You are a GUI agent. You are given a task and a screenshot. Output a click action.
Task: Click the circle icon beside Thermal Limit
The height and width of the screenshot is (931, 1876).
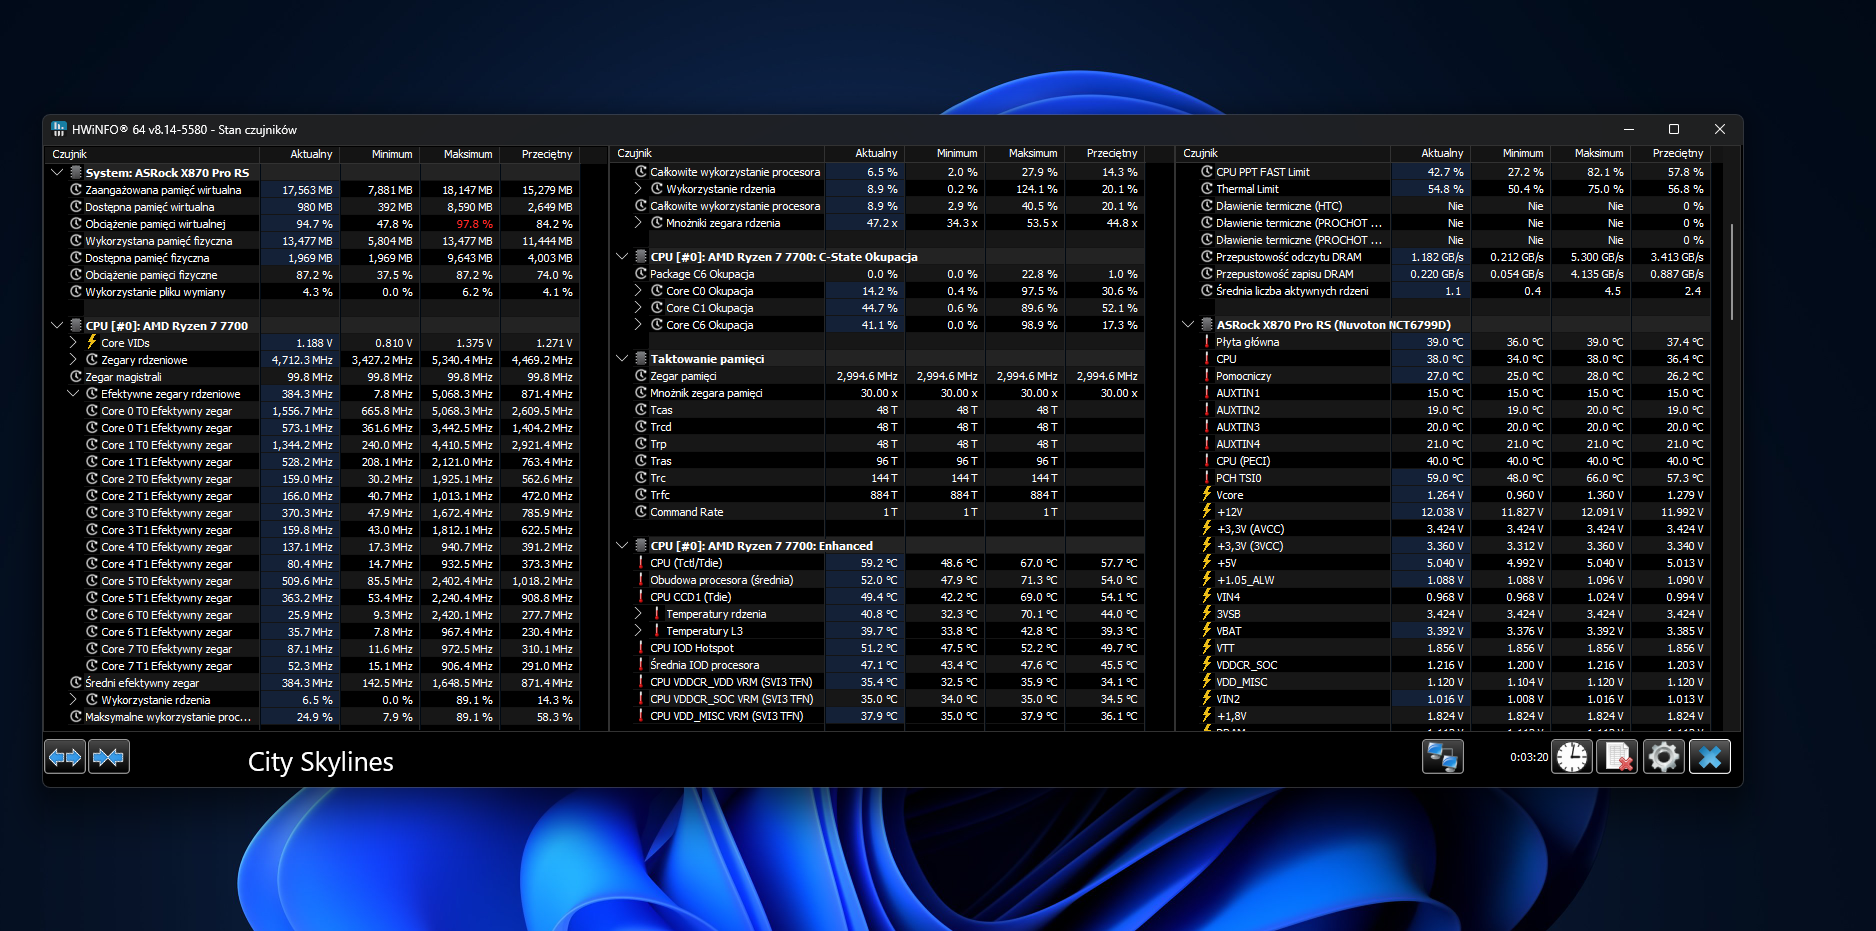(x=1207, y=188)
